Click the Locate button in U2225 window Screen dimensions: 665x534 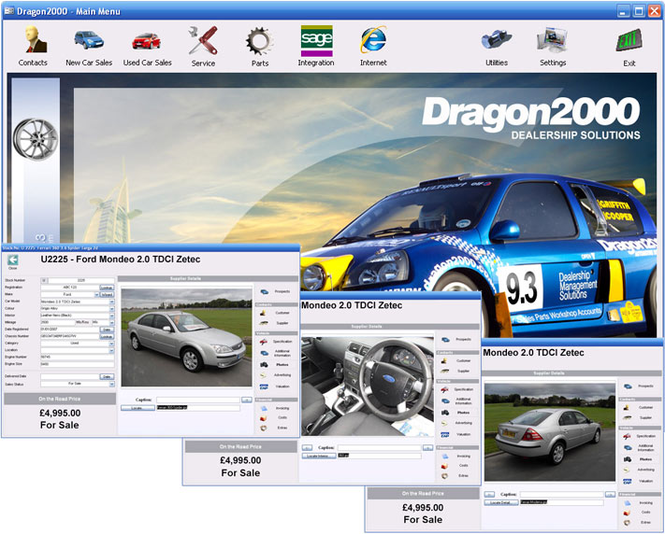coord(138,408)
